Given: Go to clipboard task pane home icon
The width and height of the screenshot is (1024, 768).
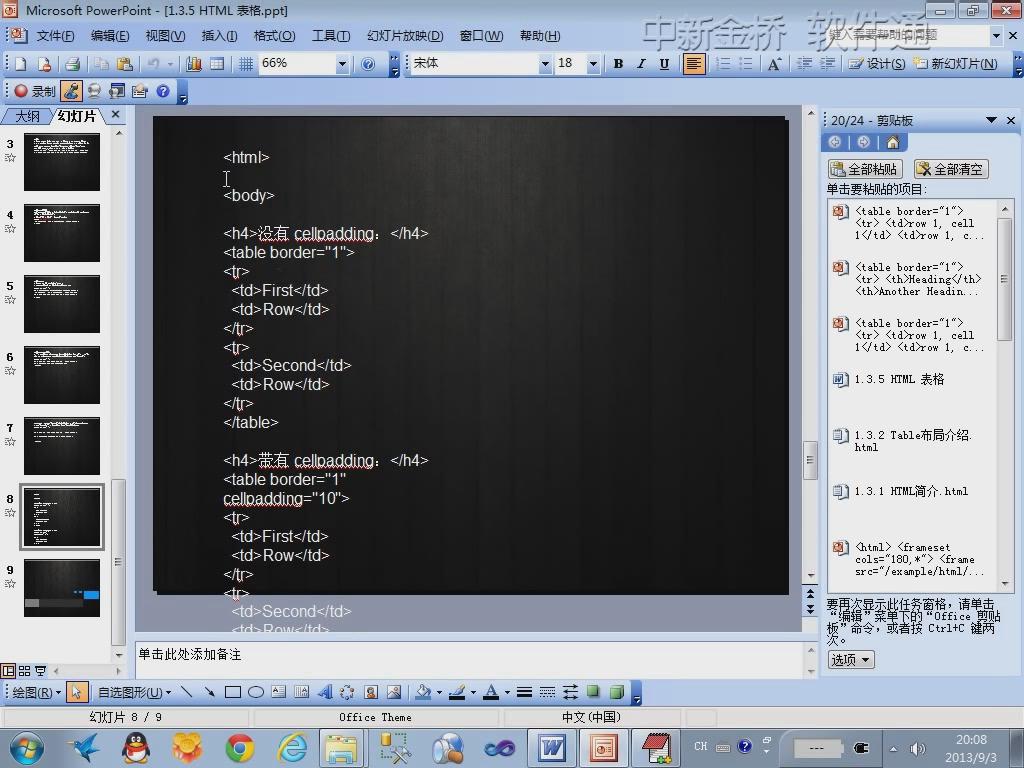Looking at the screenshot, I should (x=893, y=142).
